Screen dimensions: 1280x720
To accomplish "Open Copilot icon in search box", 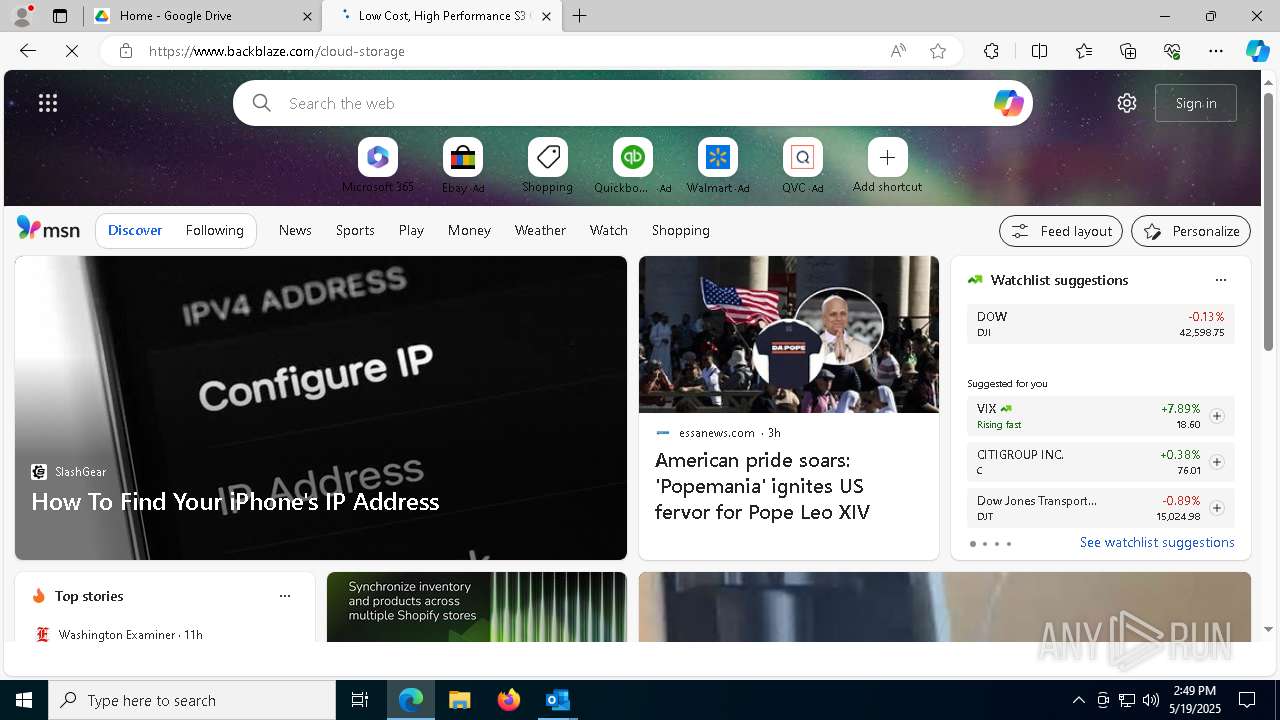I will [1008, 103].
